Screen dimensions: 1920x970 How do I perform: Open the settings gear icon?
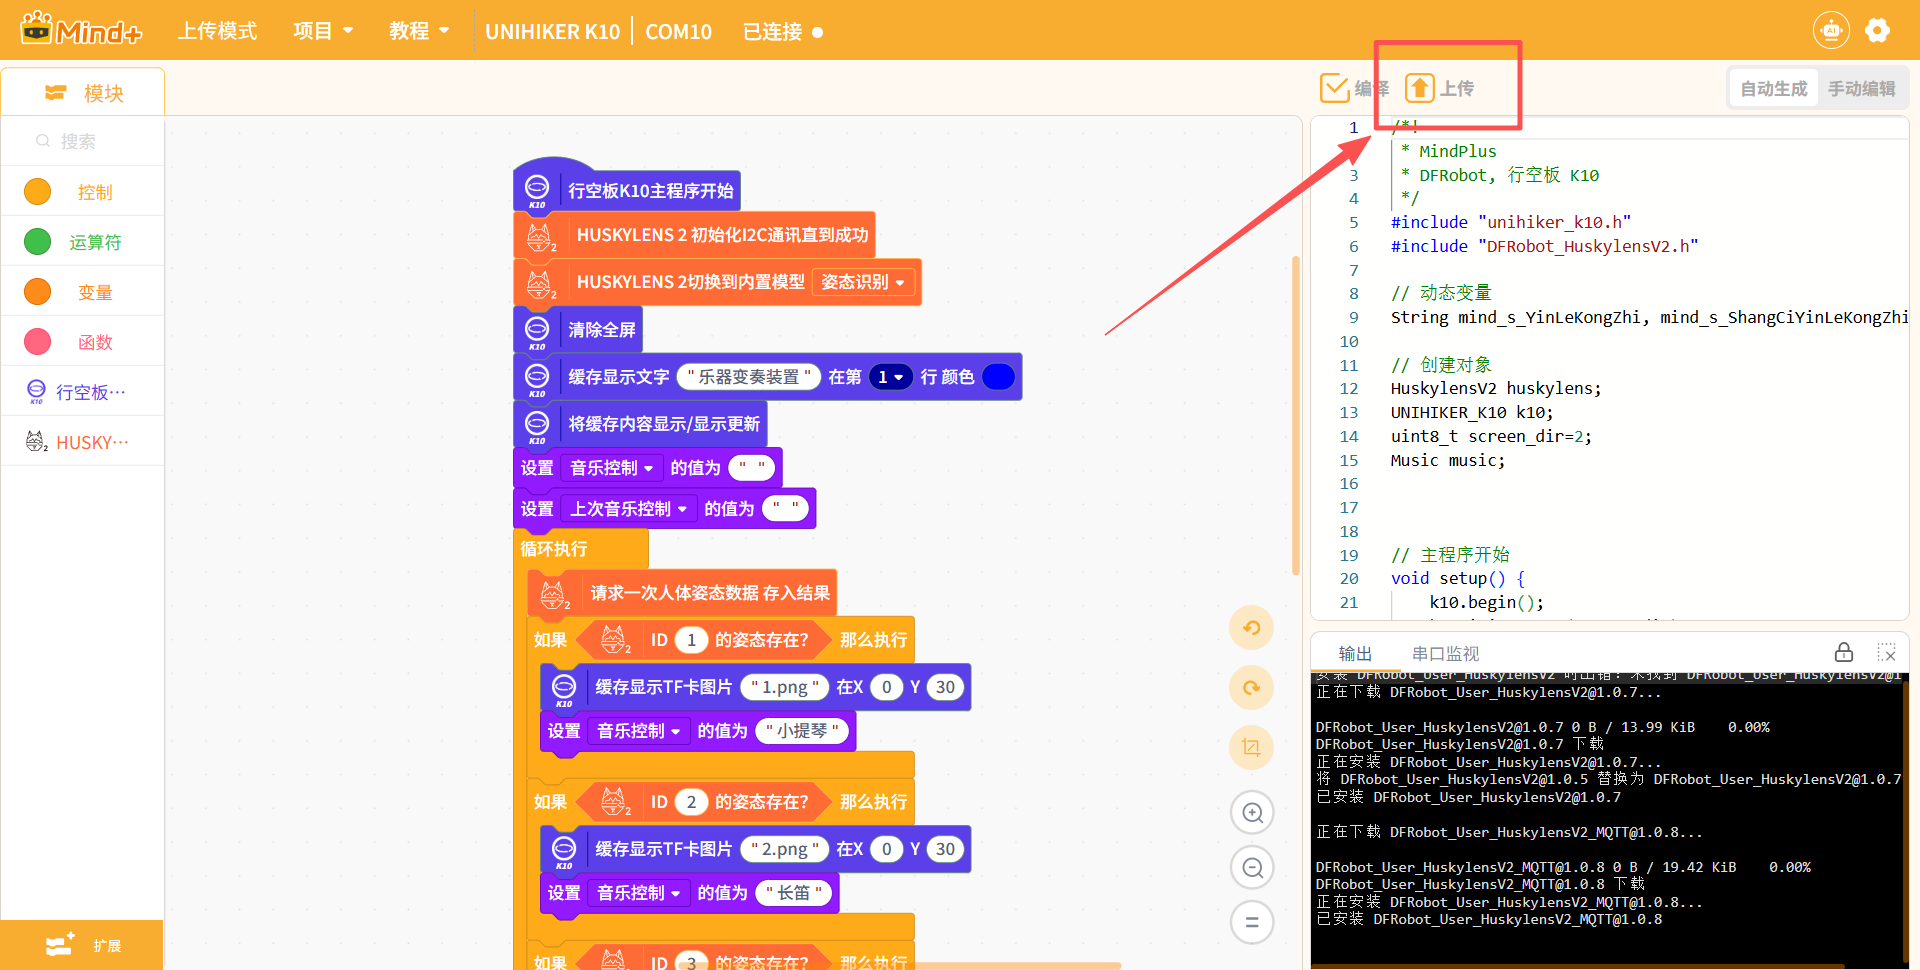coord(1877,31)
